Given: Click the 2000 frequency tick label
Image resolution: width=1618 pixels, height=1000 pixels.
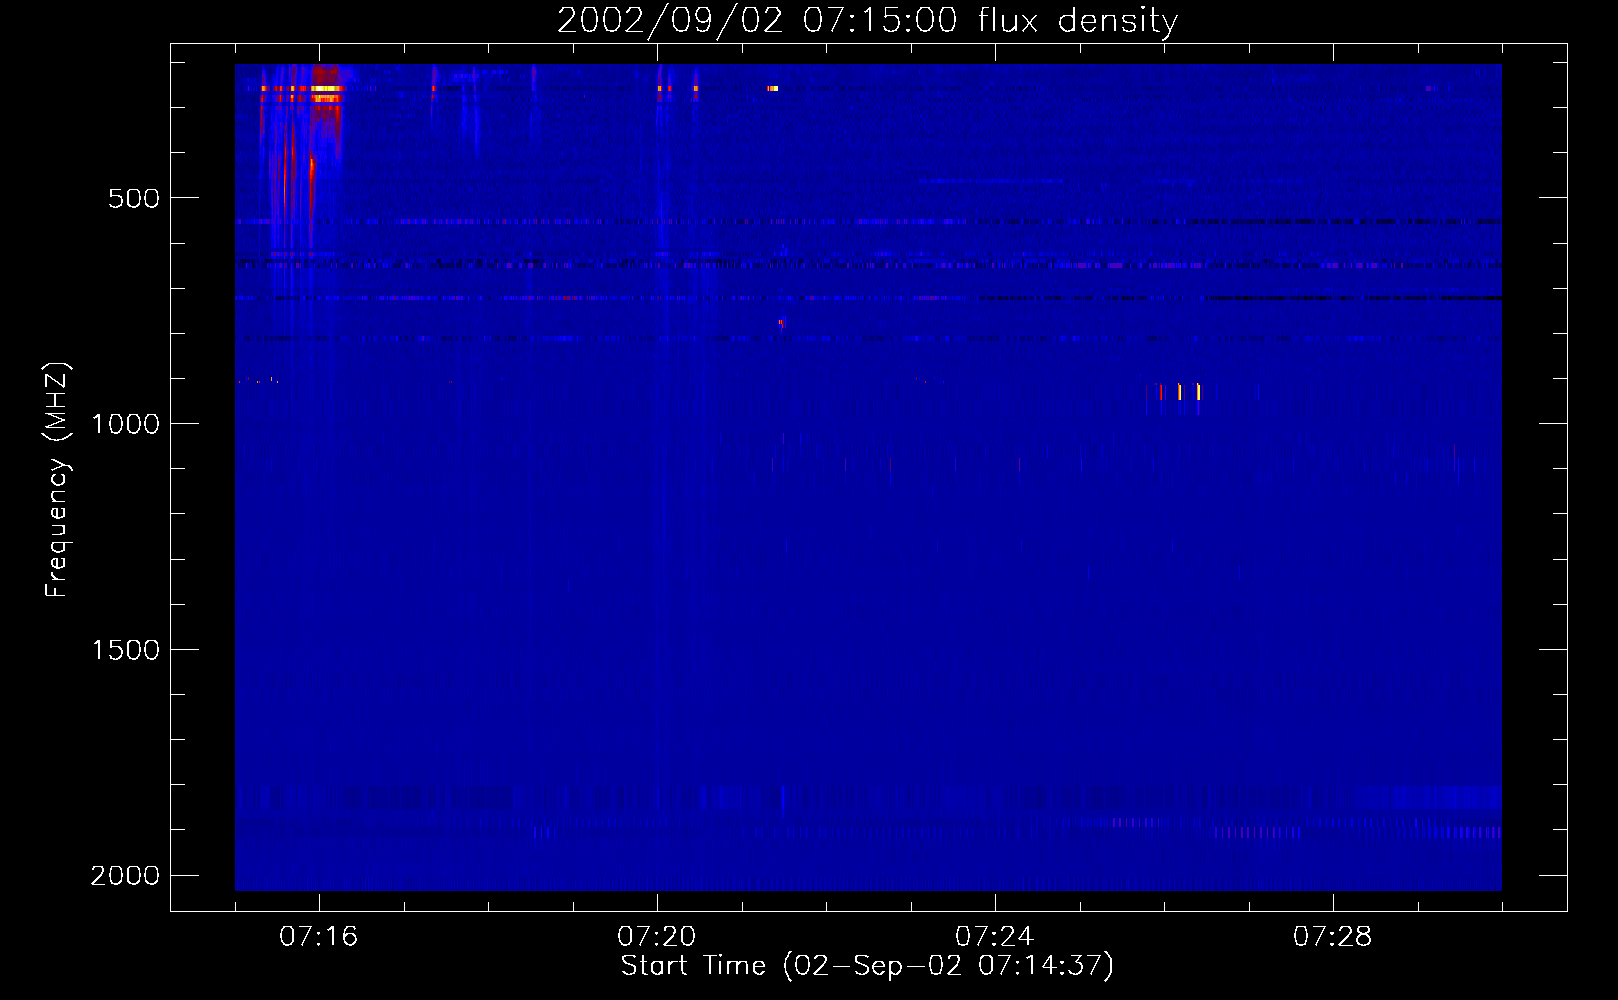Looking at the screenshot, I should click(125, 876).
